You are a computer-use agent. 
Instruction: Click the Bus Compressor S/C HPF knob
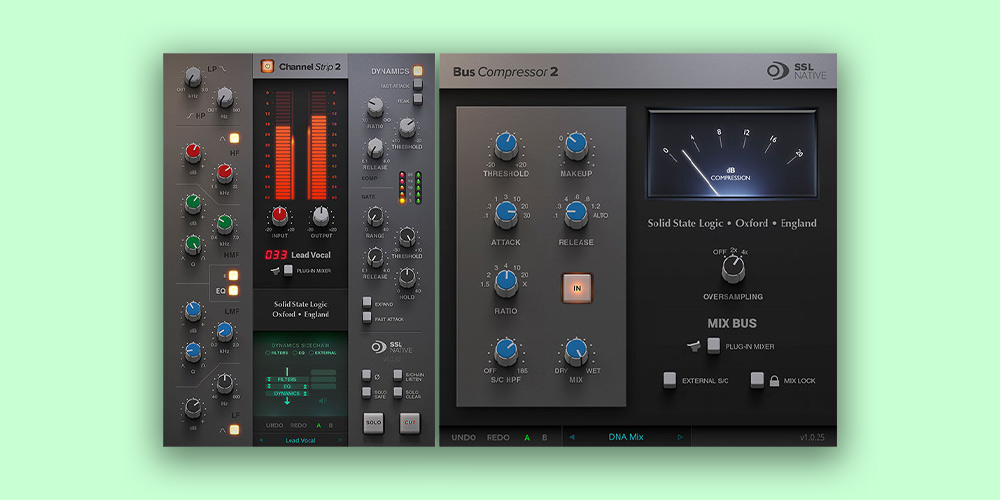(506, 352)
